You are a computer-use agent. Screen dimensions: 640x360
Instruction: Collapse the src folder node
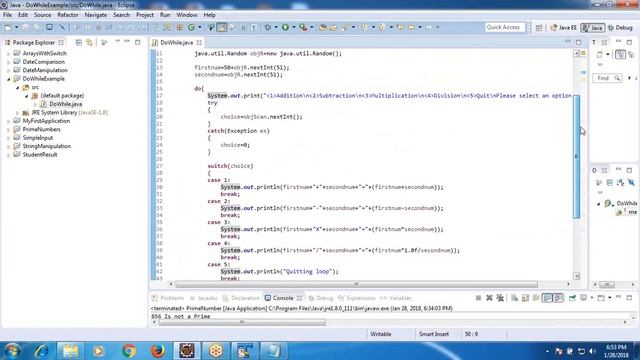click(18, 87)
